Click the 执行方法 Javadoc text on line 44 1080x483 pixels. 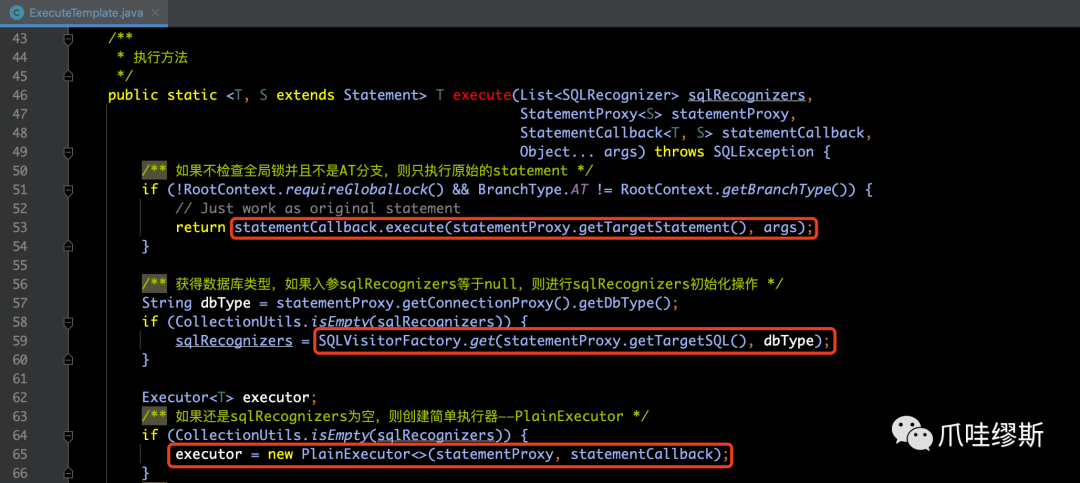160,58
